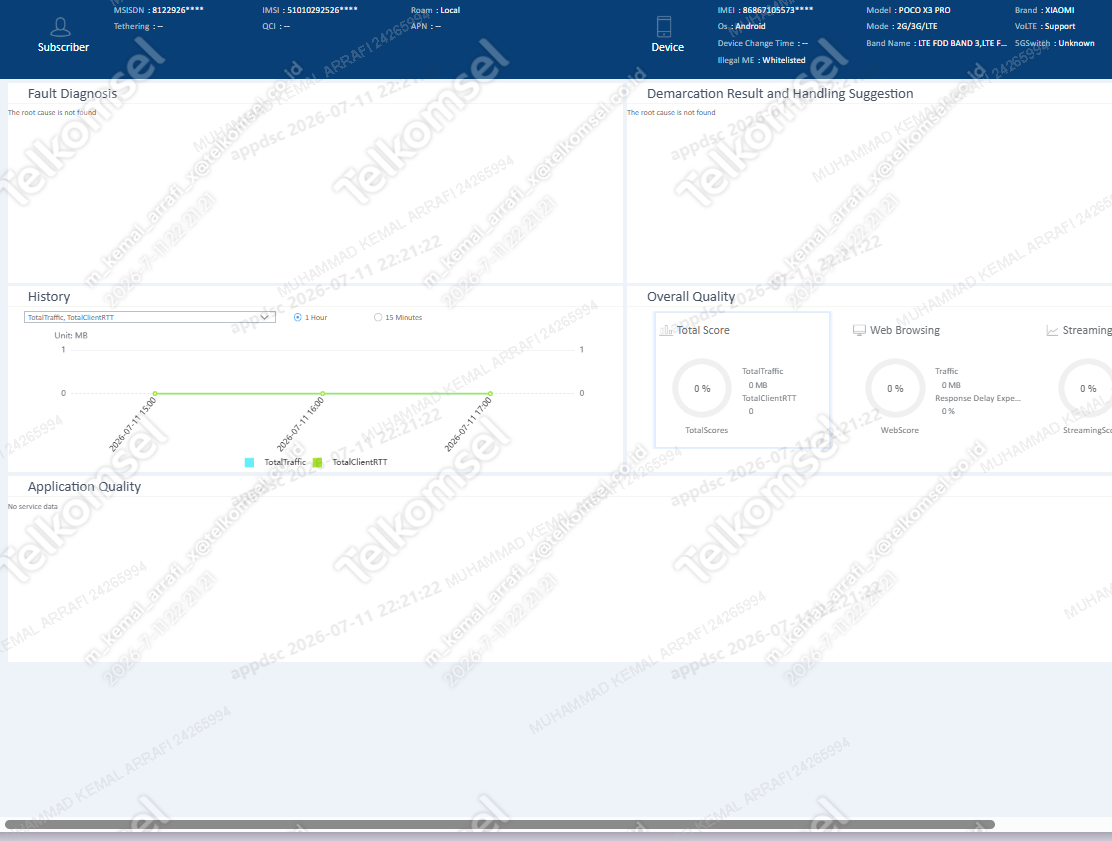Click the History heading
1112x841 pixels.
49,296
